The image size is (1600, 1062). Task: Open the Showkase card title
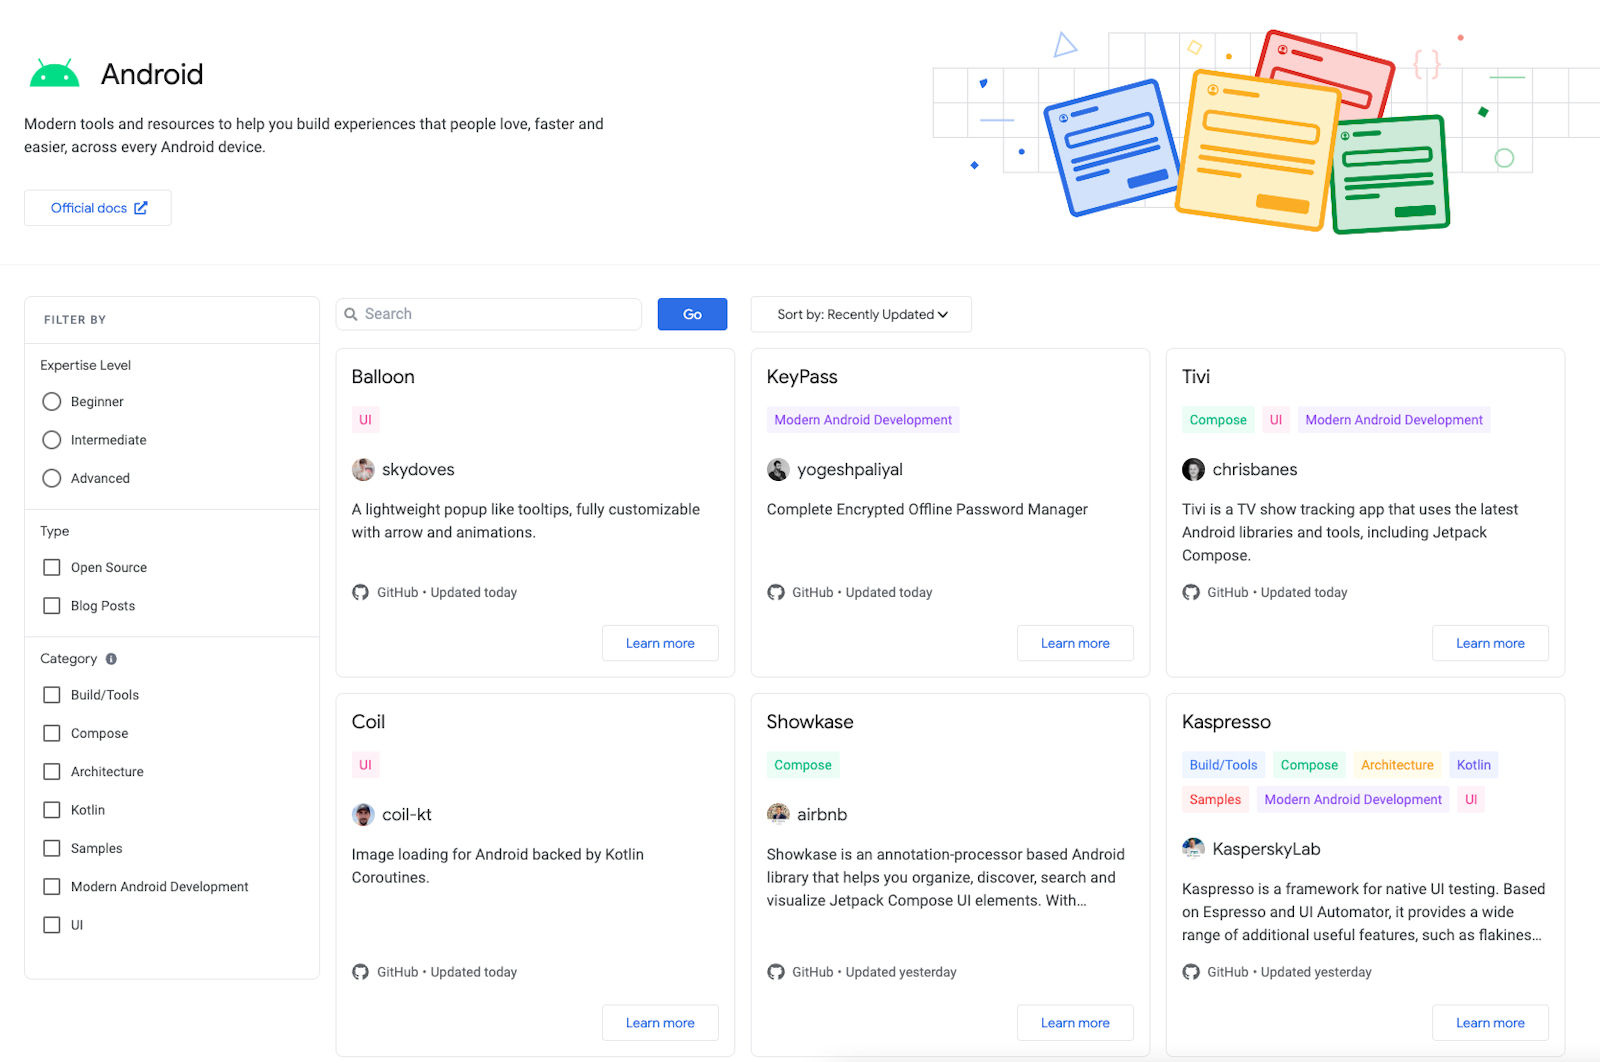810,722
